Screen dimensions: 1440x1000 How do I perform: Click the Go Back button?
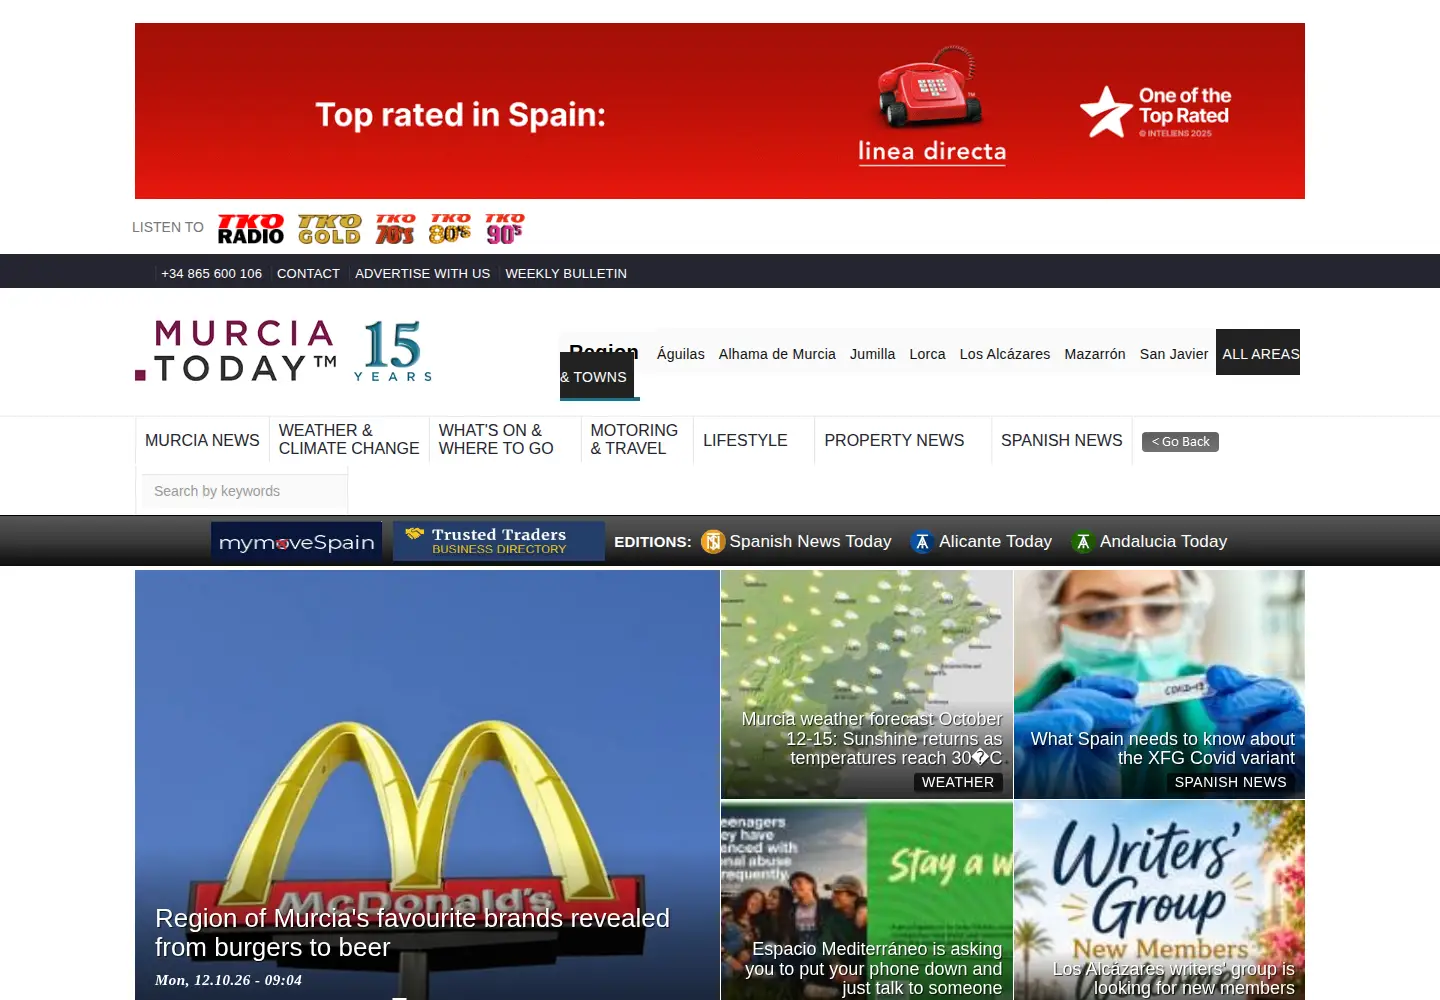pyautogui.click(x=1180, y=442)
